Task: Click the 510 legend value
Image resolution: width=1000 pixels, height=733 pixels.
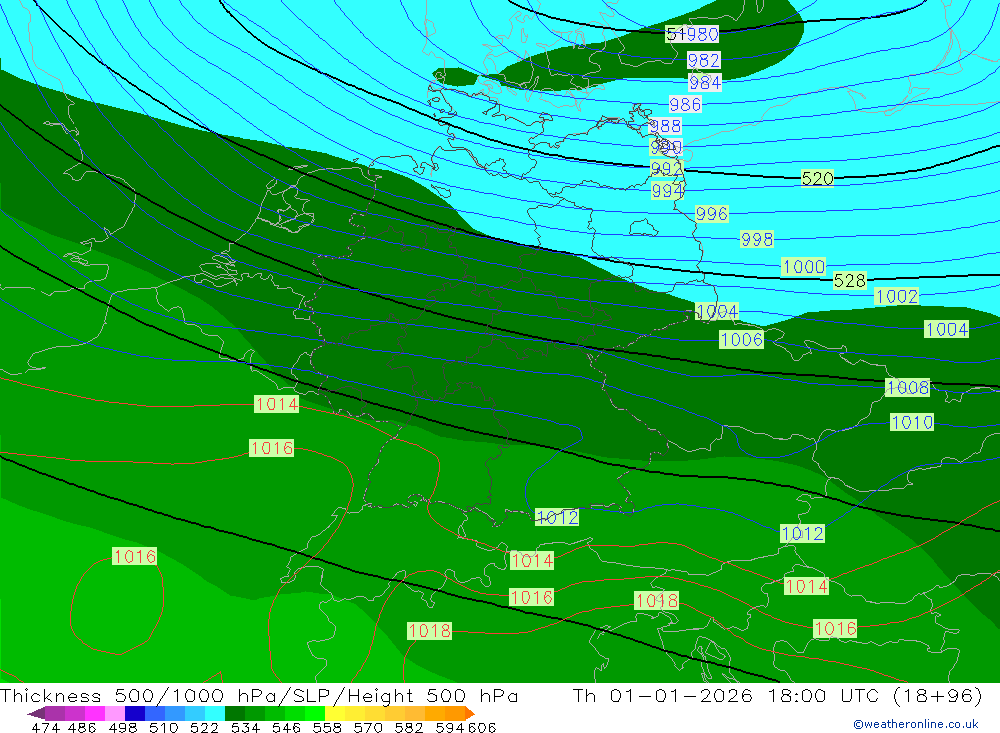Action: [163, 727]
